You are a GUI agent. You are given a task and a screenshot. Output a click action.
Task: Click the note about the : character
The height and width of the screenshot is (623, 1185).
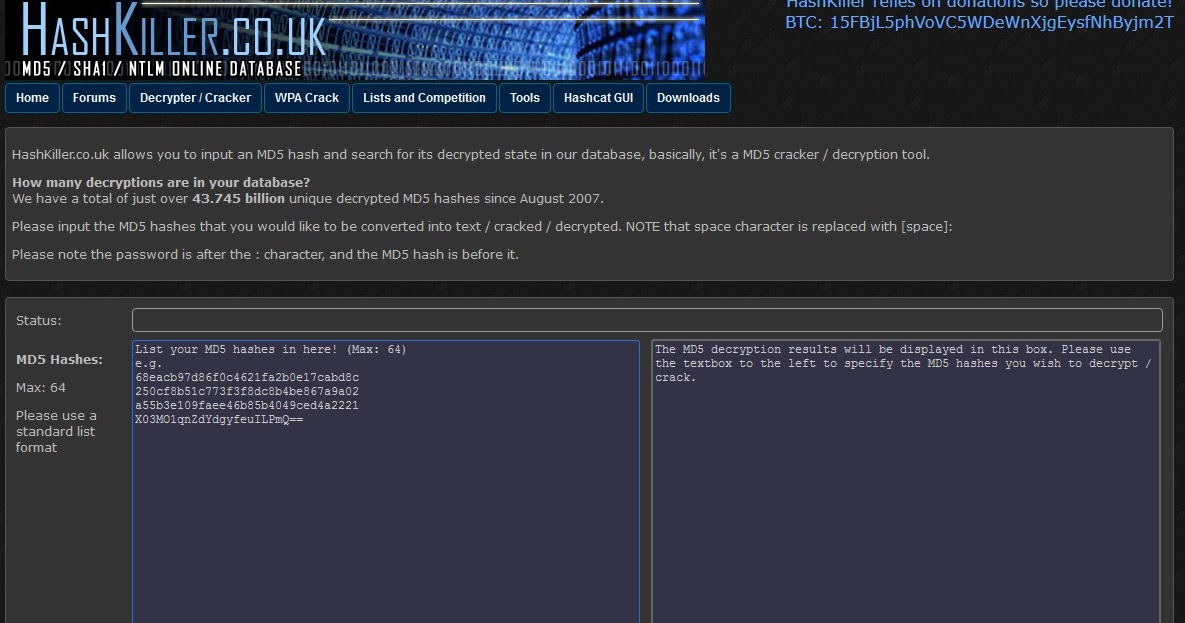[x=265, y=255]
